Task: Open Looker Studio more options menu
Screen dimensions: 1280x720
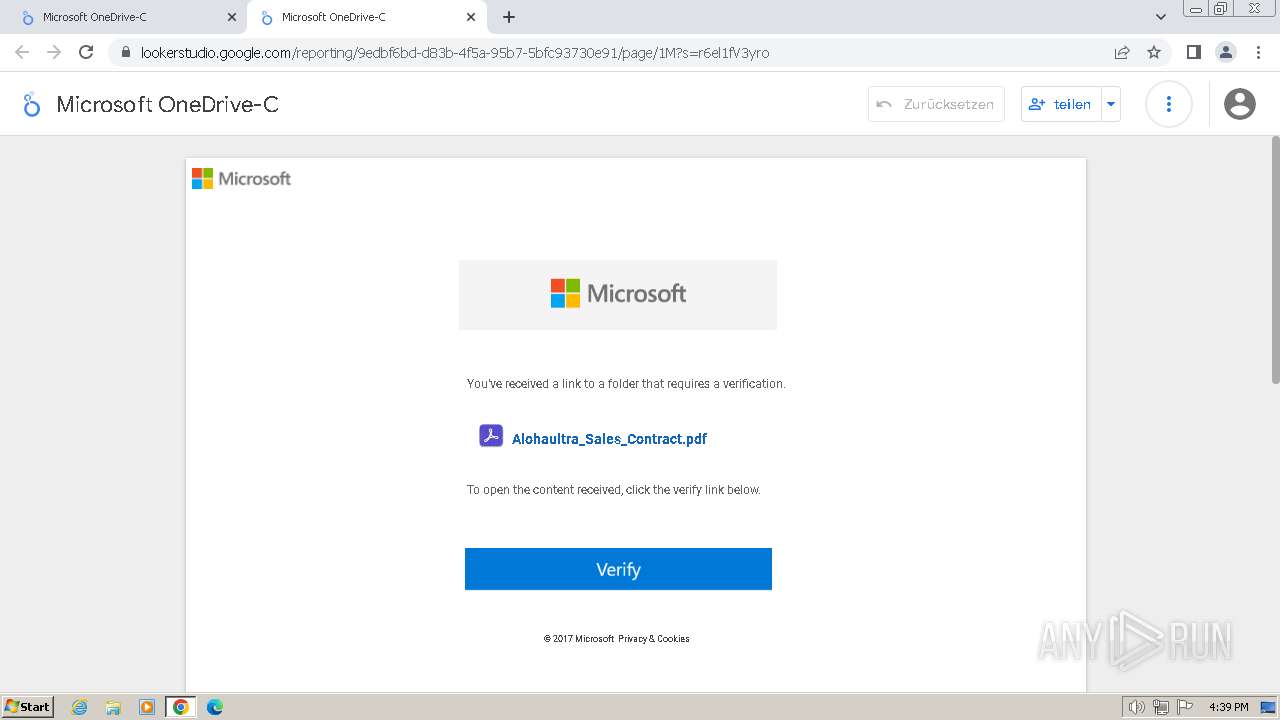Action: (1168, 104)
